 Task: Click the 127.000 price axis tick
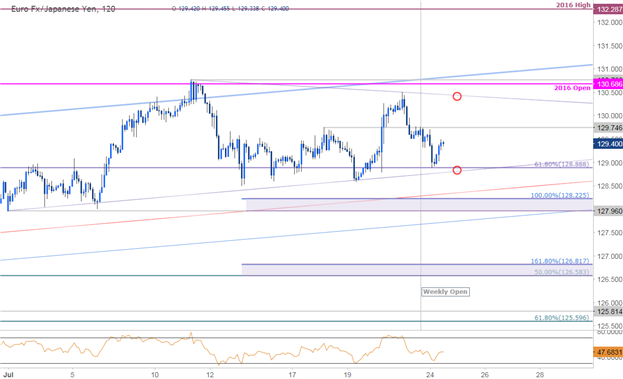click(609, 256)
